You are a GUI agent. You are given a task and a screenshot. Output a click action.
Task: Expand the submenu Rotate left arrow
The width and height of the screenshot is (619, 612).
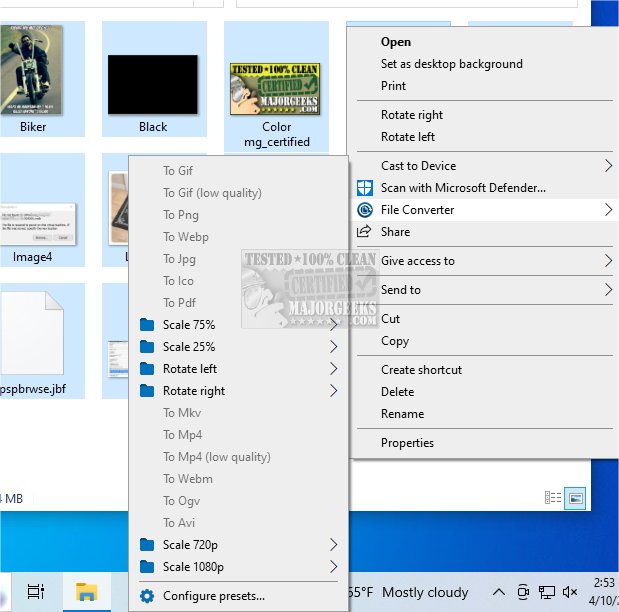(x=334, y=369)
